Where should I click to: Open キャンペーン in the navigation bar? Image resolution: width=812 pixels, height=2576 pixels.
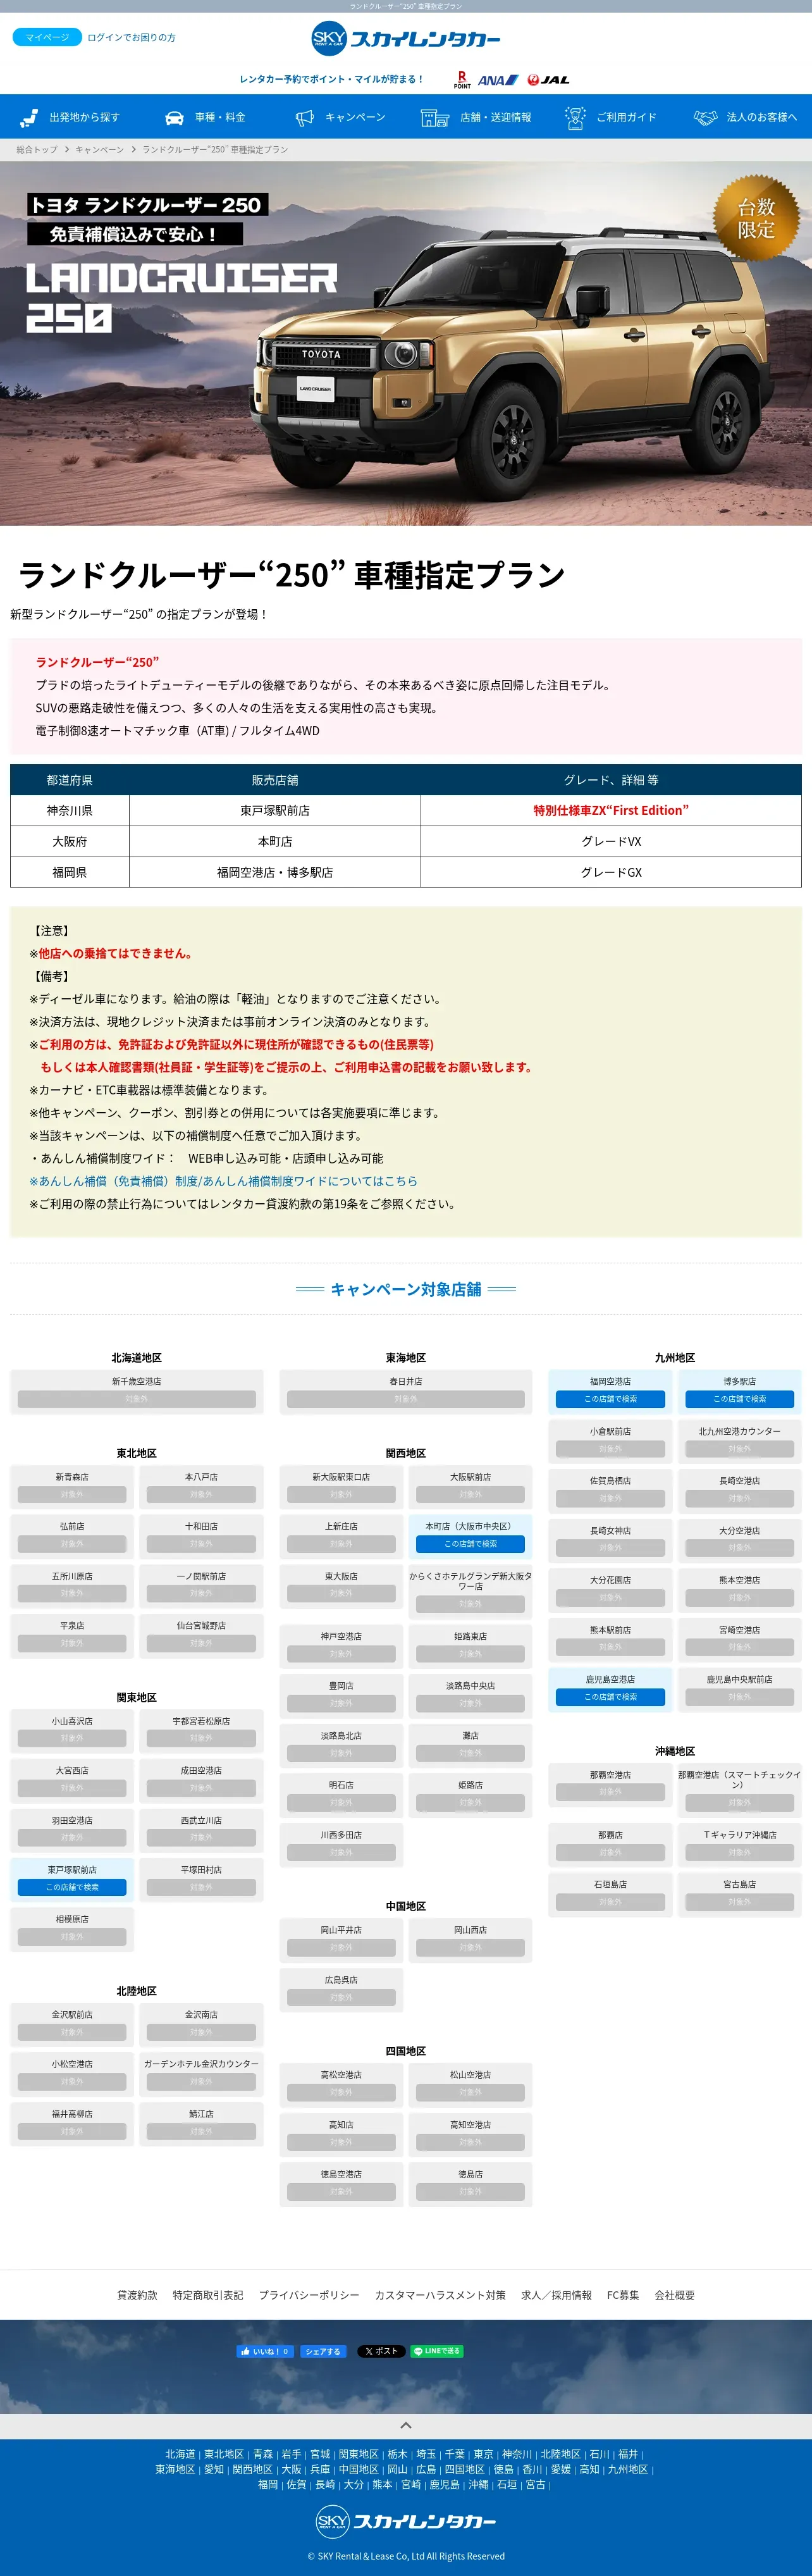coord(355,118)
